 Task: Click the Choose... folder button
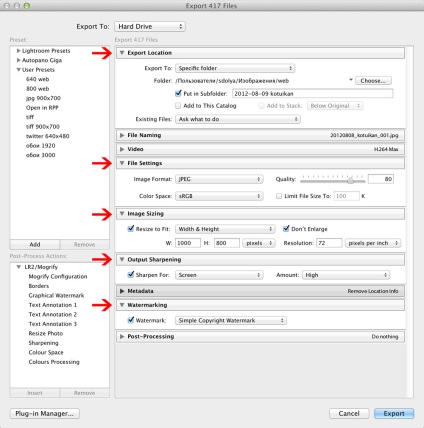pos(373,81)
